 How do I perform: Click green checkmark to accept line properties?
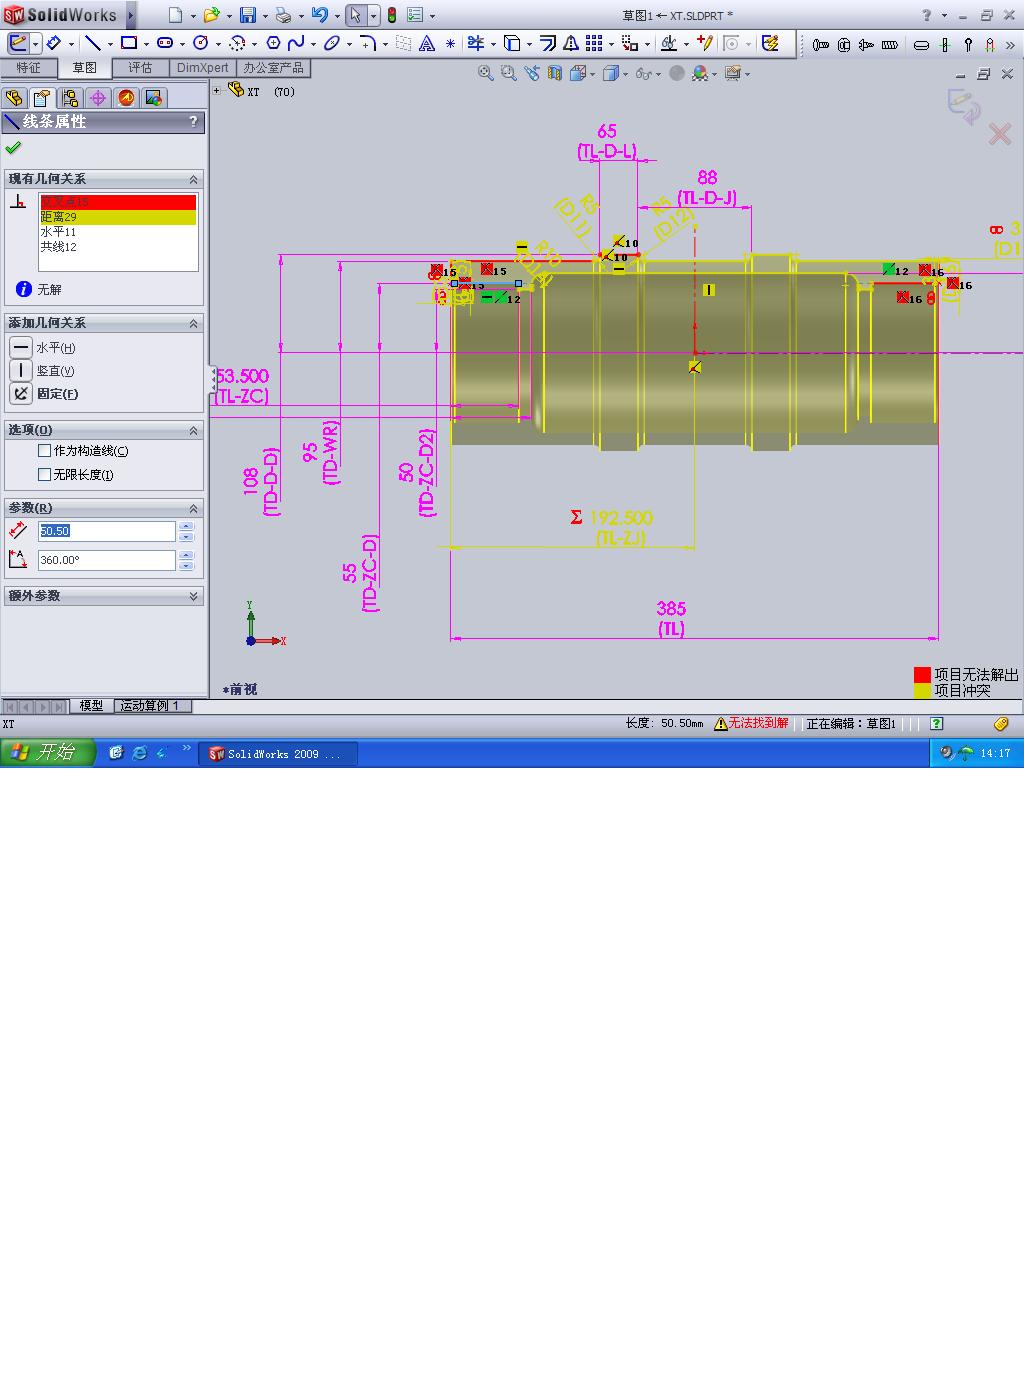(x=13, y=148)
